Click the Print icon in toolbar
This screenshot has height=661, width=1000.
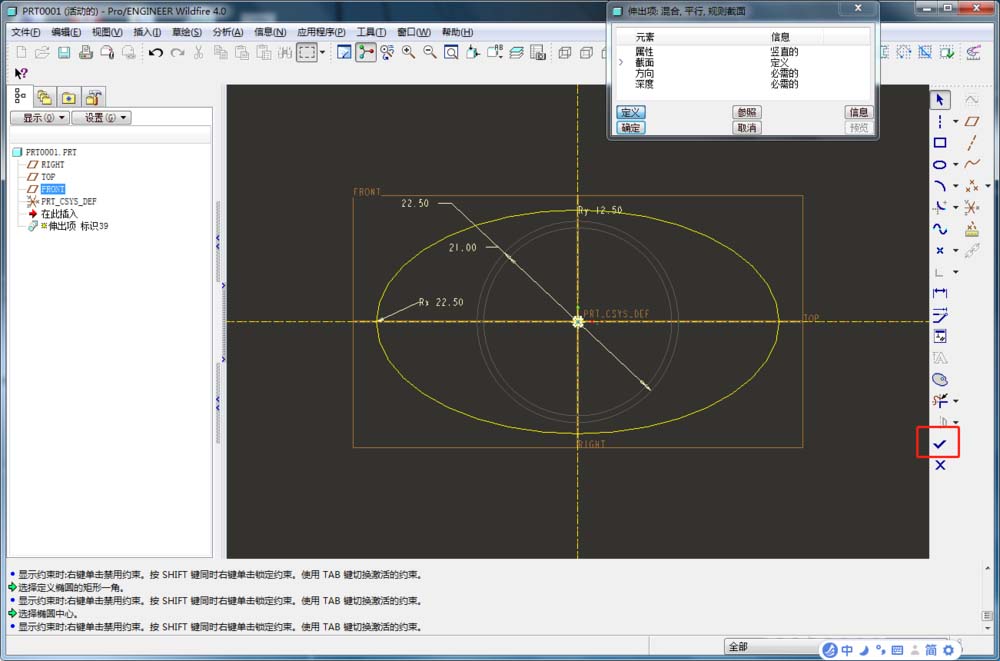tap(85, 52)
